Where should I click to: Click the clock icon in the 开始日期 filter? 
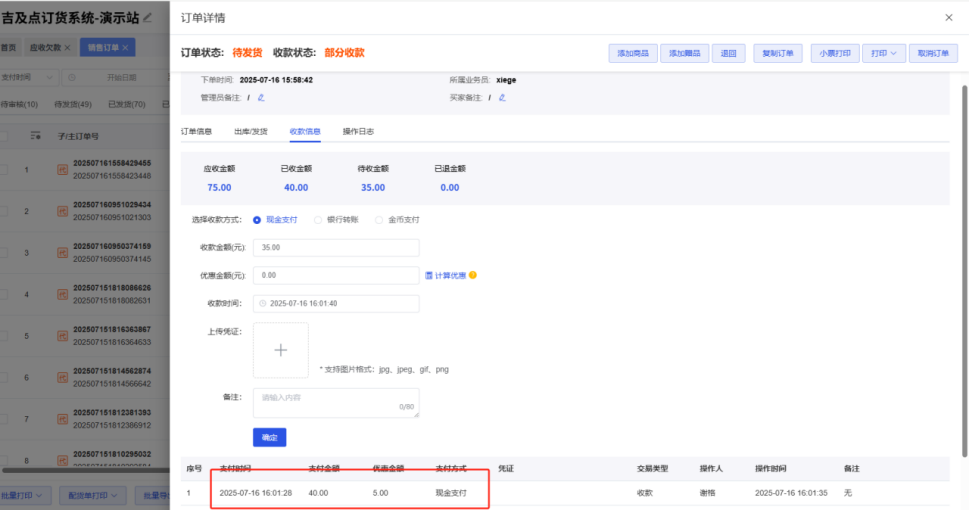click(x=72, y=78)
